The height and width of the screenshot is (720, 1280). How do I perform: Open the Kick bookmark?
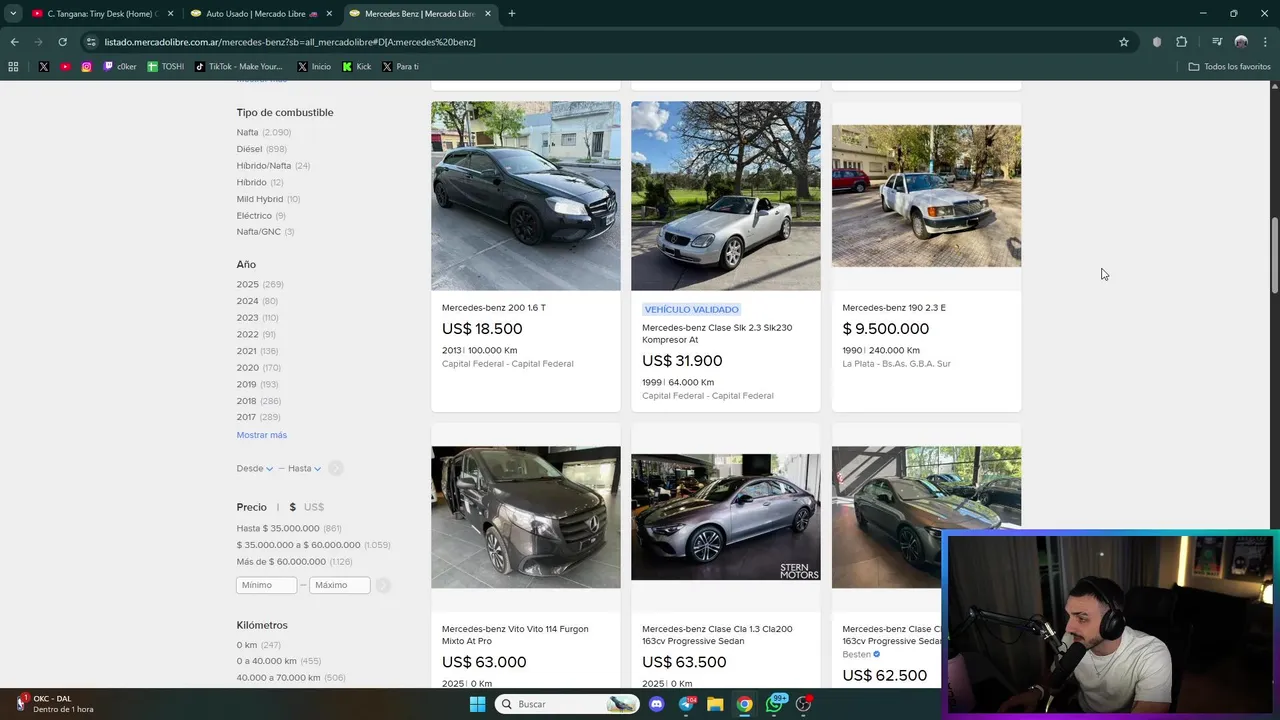point(357,67)
